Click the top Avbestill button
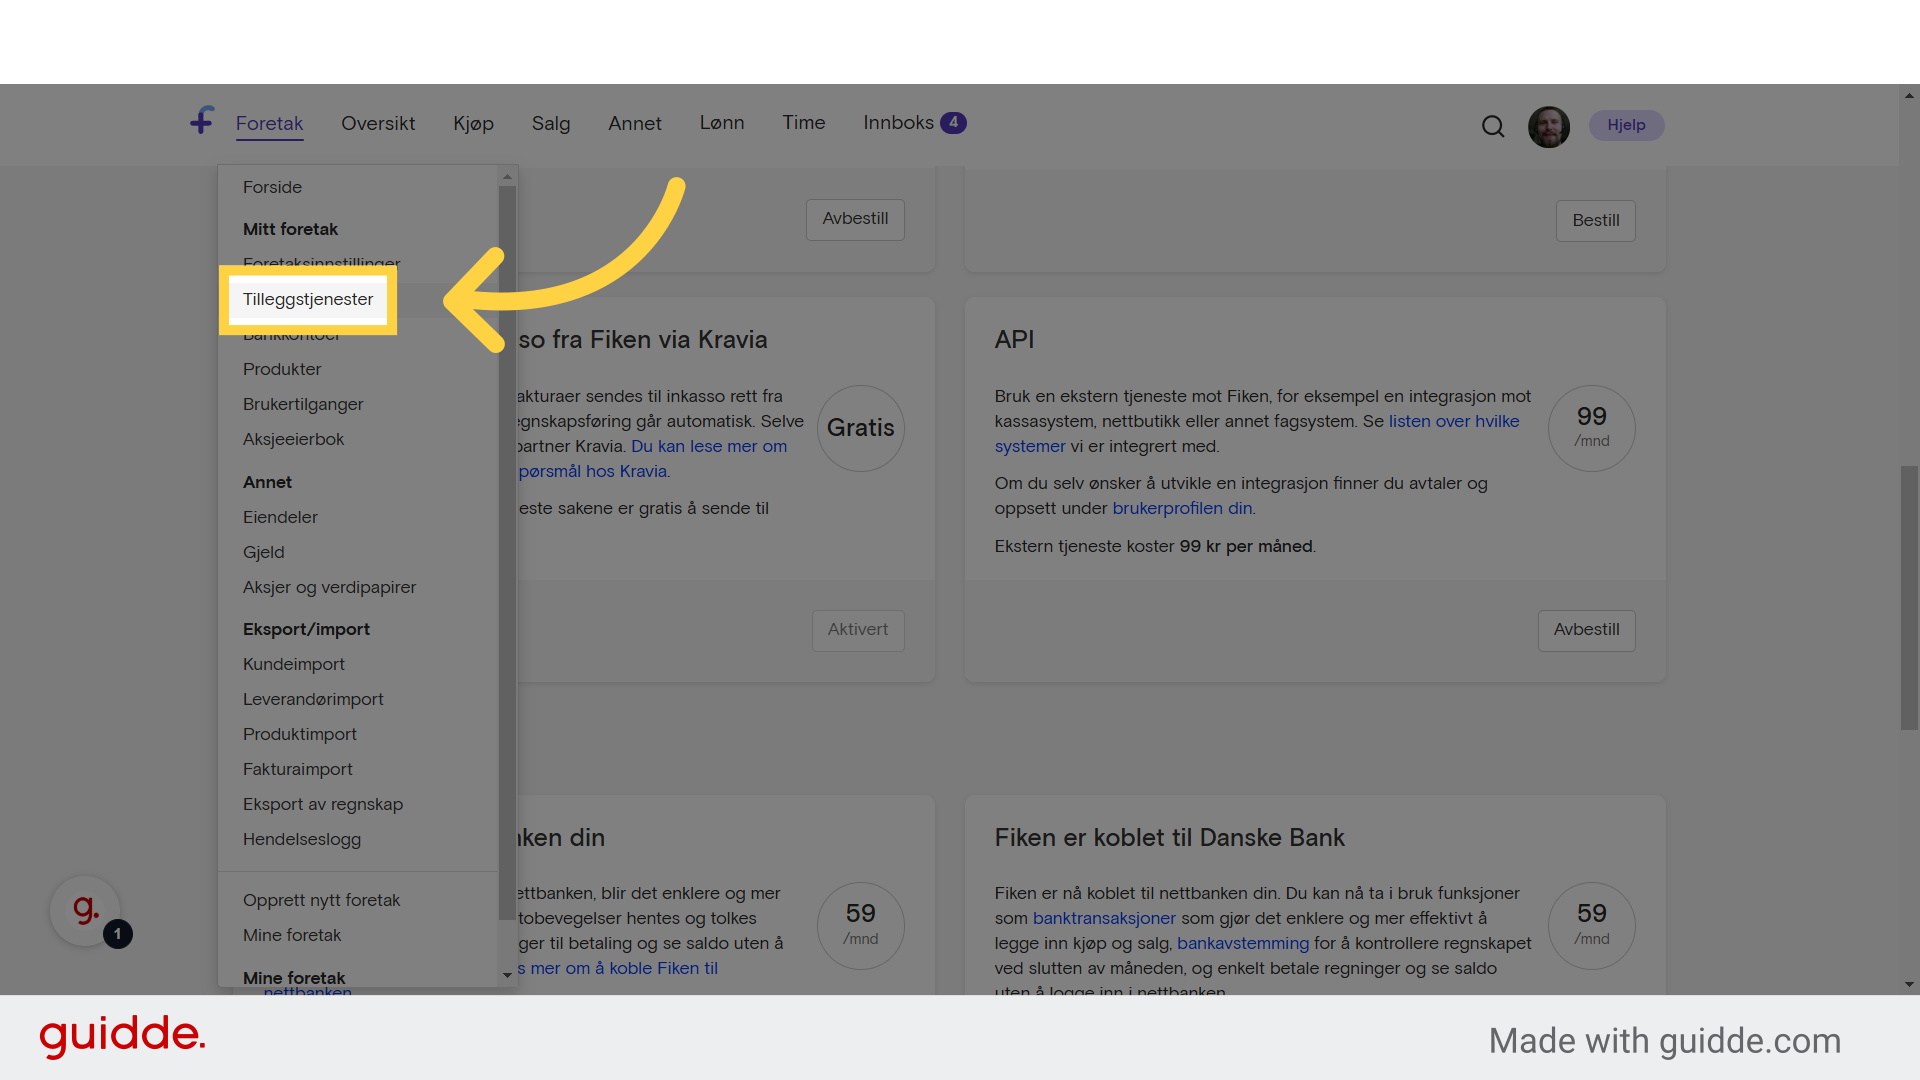 click(x=855, y=219)
